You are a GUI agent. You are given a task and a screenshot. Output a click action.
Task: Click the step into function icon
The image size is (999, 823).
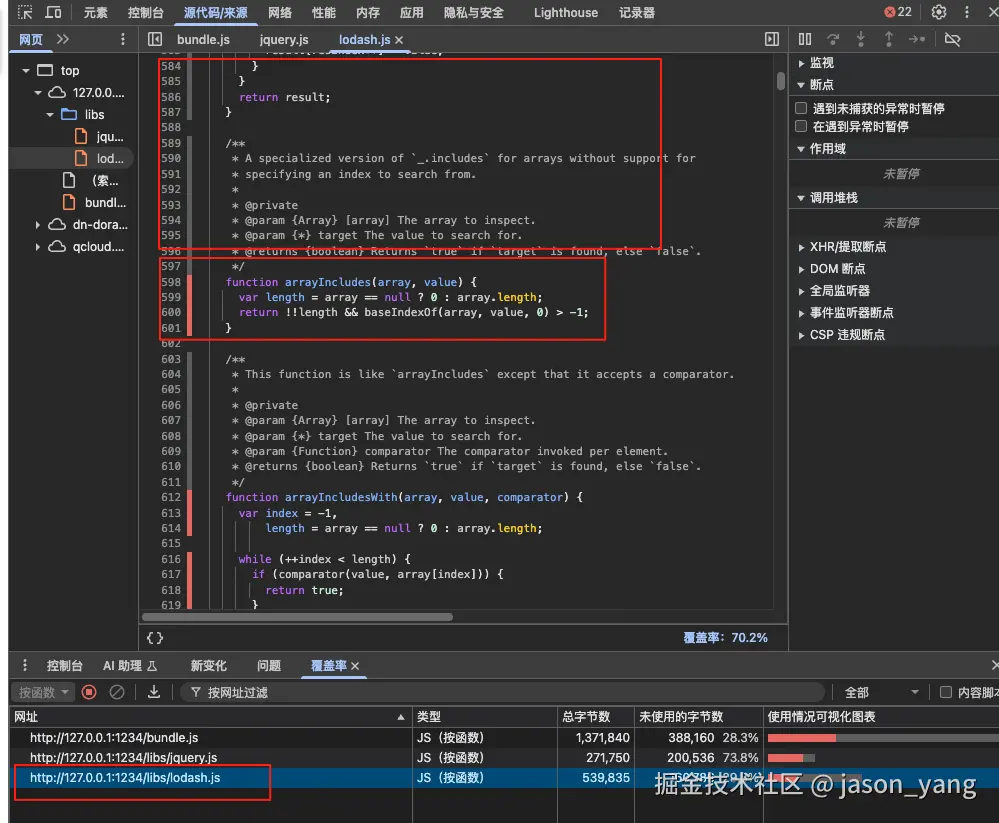861,39
